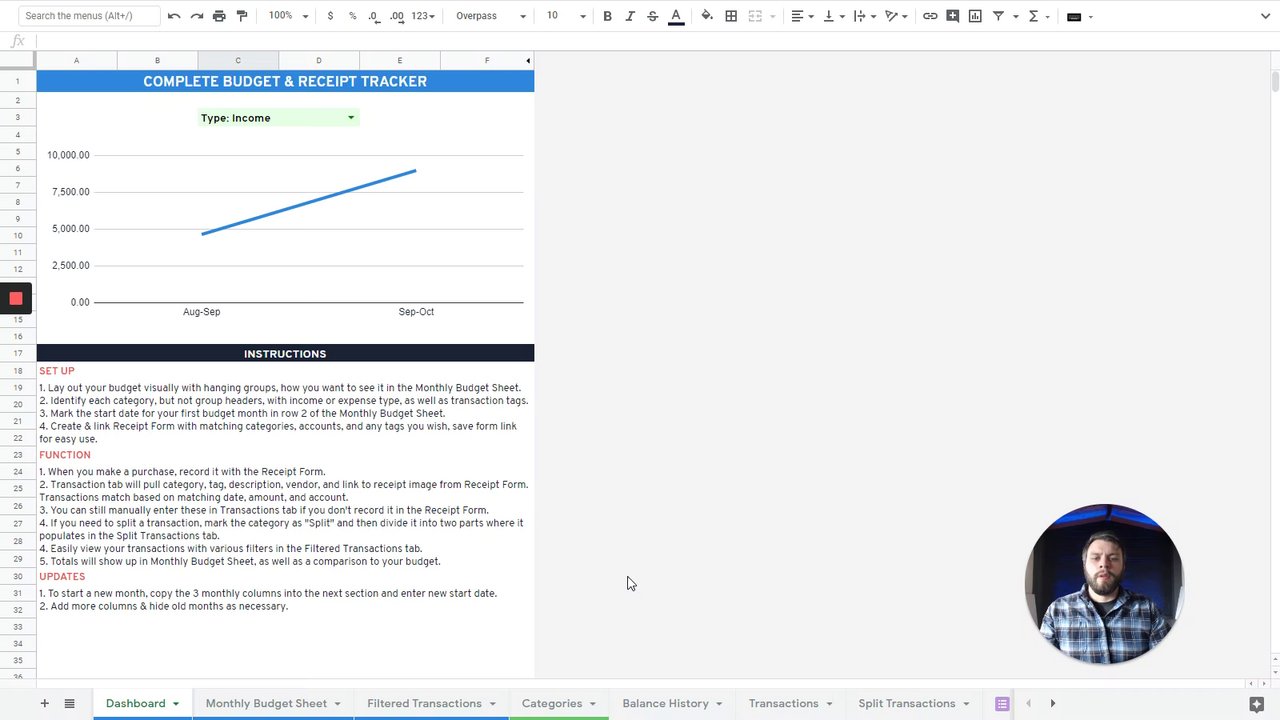The height and width of the screenshot is (720, 1280).
Task: Switch to the Filtered Transactions tab
Action: [x=424, y=703]
